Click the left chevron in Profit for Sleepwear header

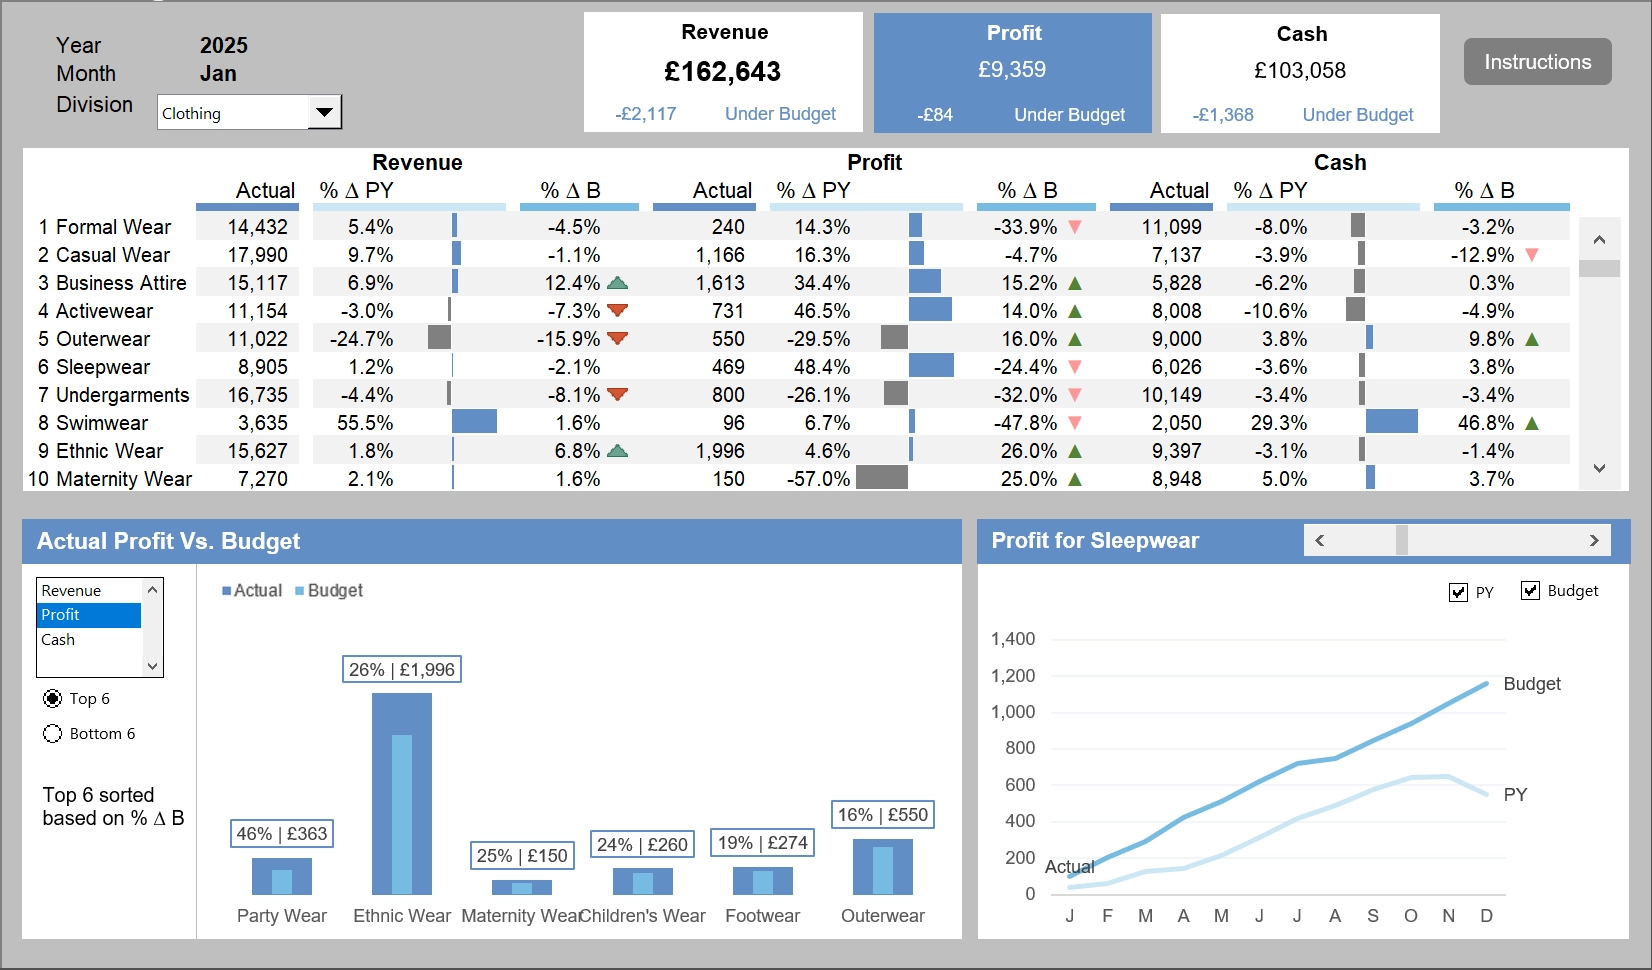[x=1319, y=540]
